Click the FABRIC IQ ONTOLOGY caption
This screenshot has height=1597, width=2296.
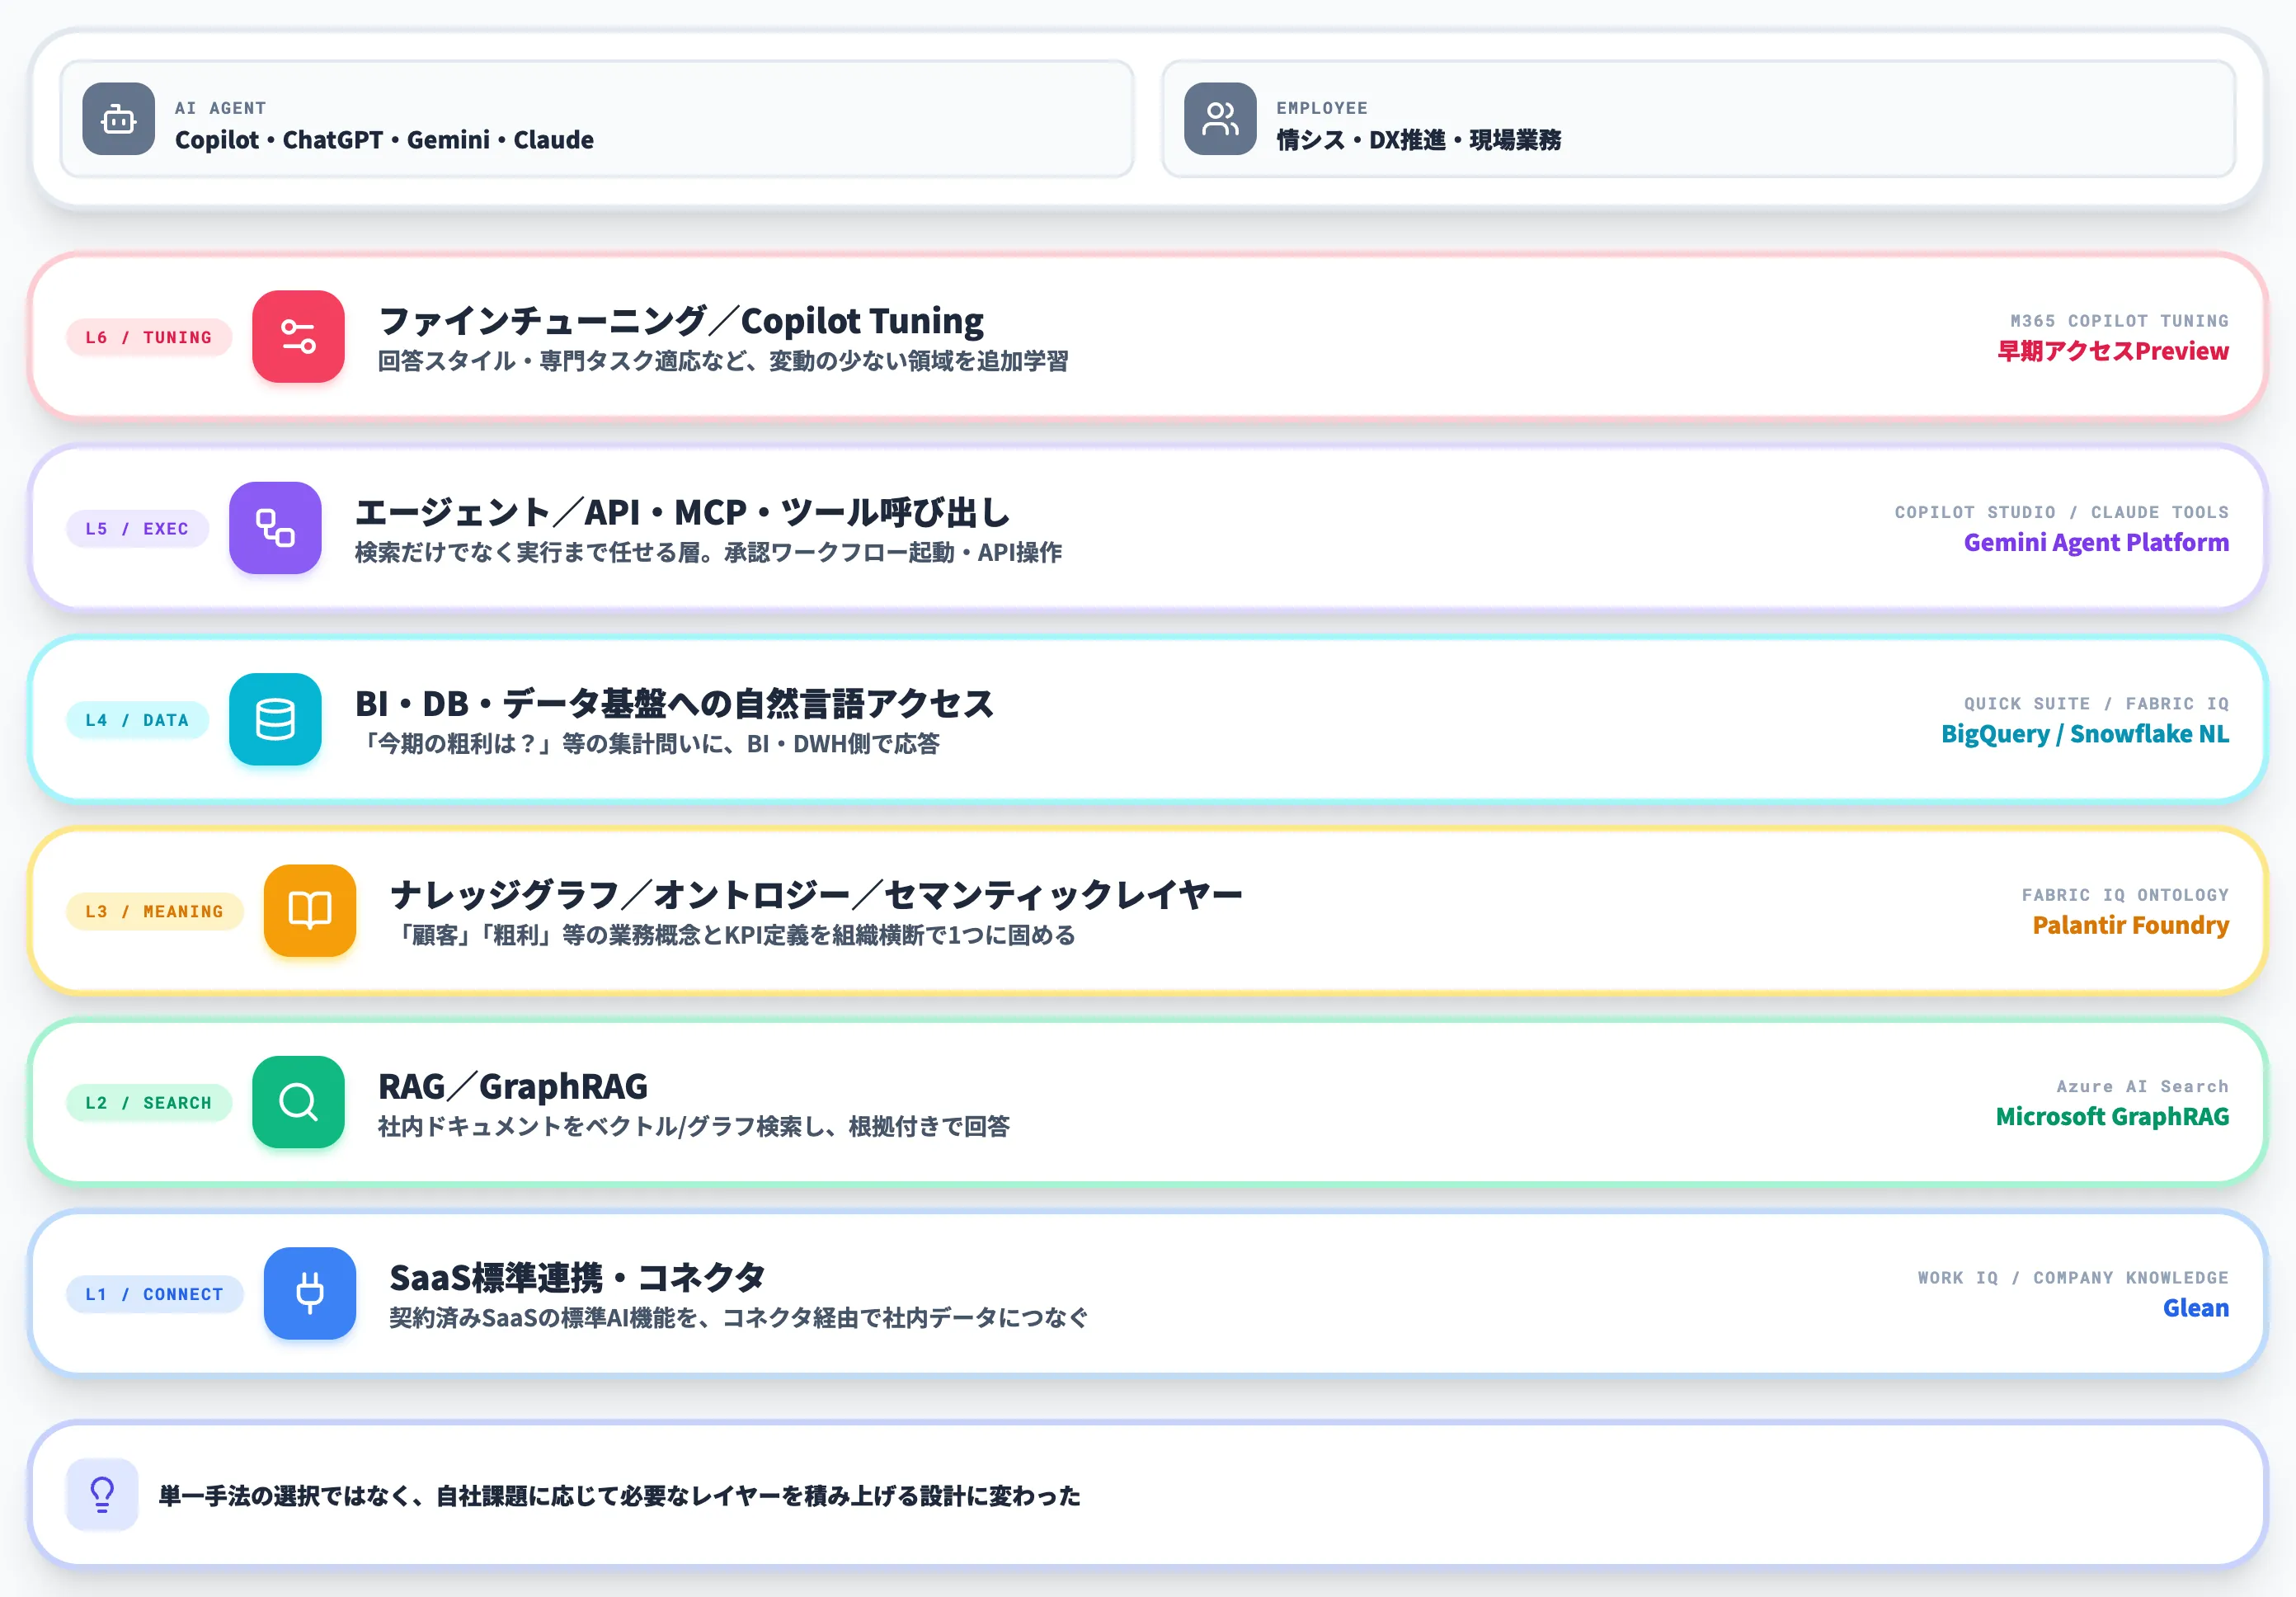(2125, 895)
